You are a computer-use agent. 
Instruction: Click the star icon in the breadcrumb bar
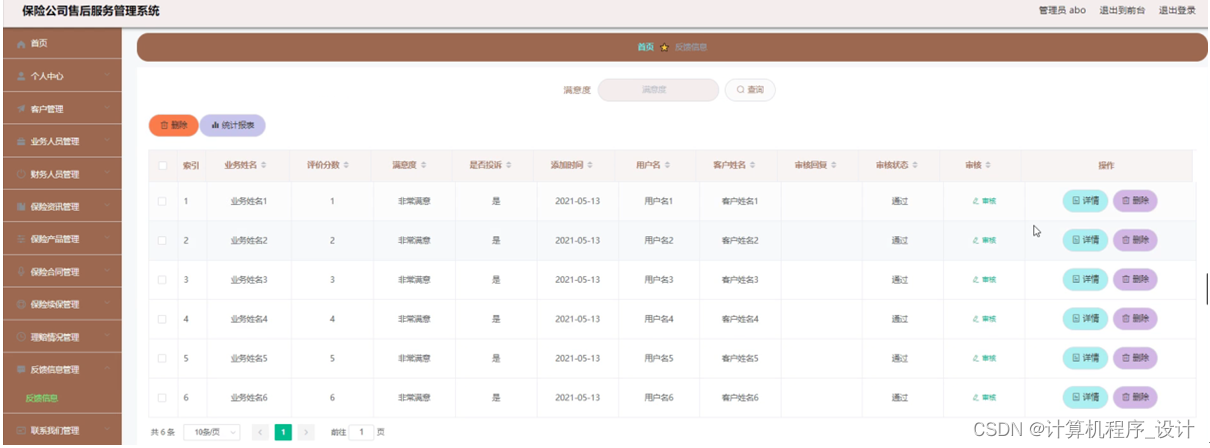point(664,48)
